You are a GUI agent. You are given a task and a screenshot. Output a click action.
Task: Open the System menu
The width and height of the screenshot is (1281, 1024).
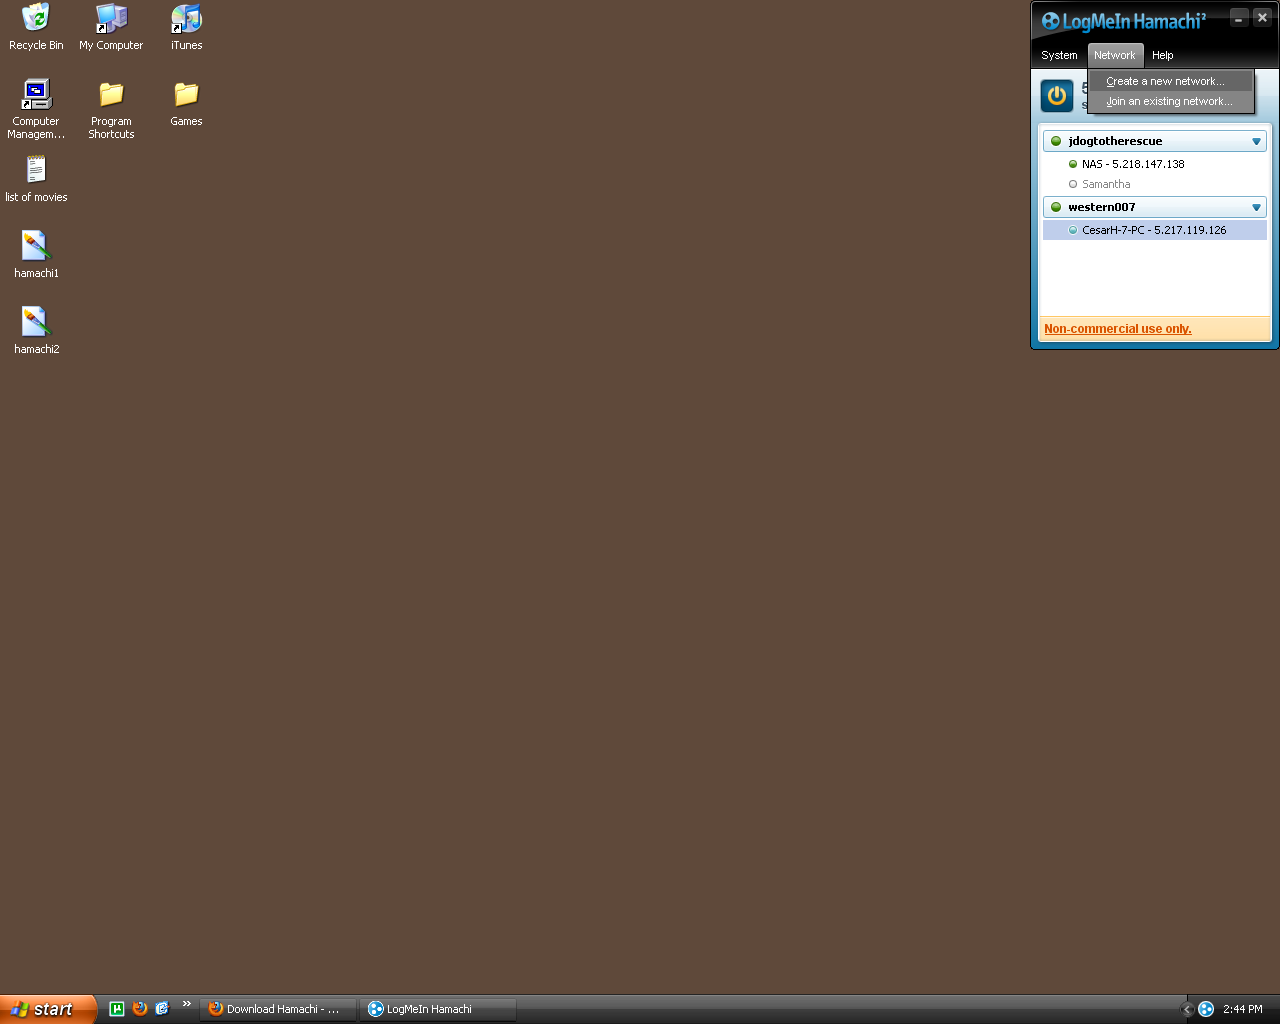point(1059,56)
